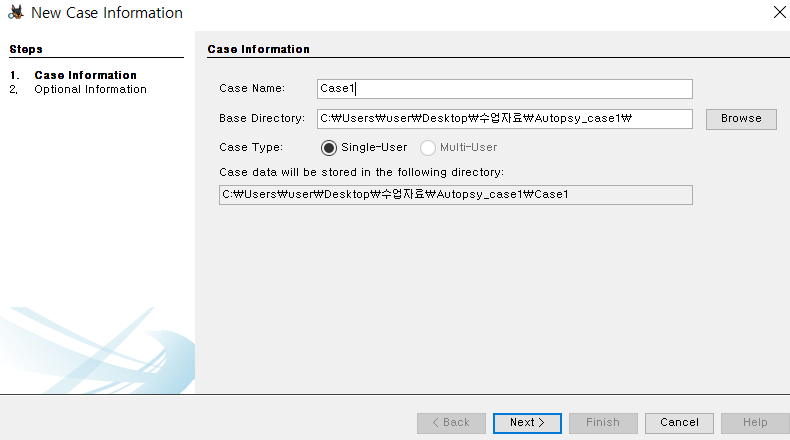
Task: Click the Autopsy dog icon in title bar
Action: (16, 12)
